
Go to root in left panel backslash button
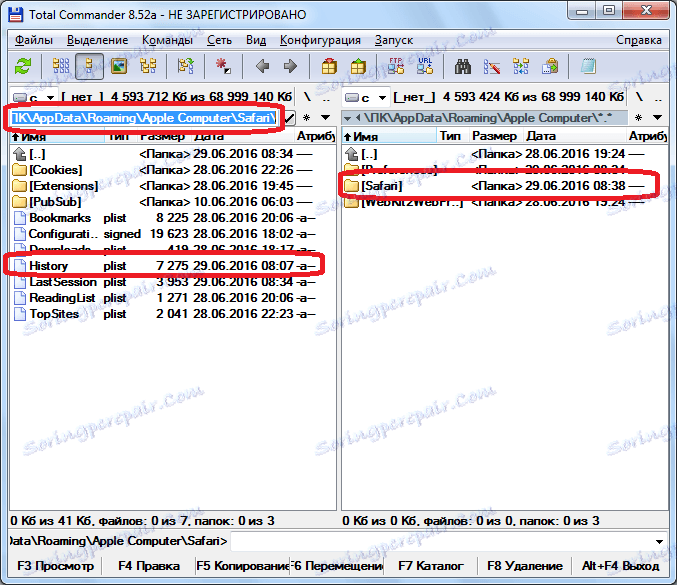click(307, 97)
